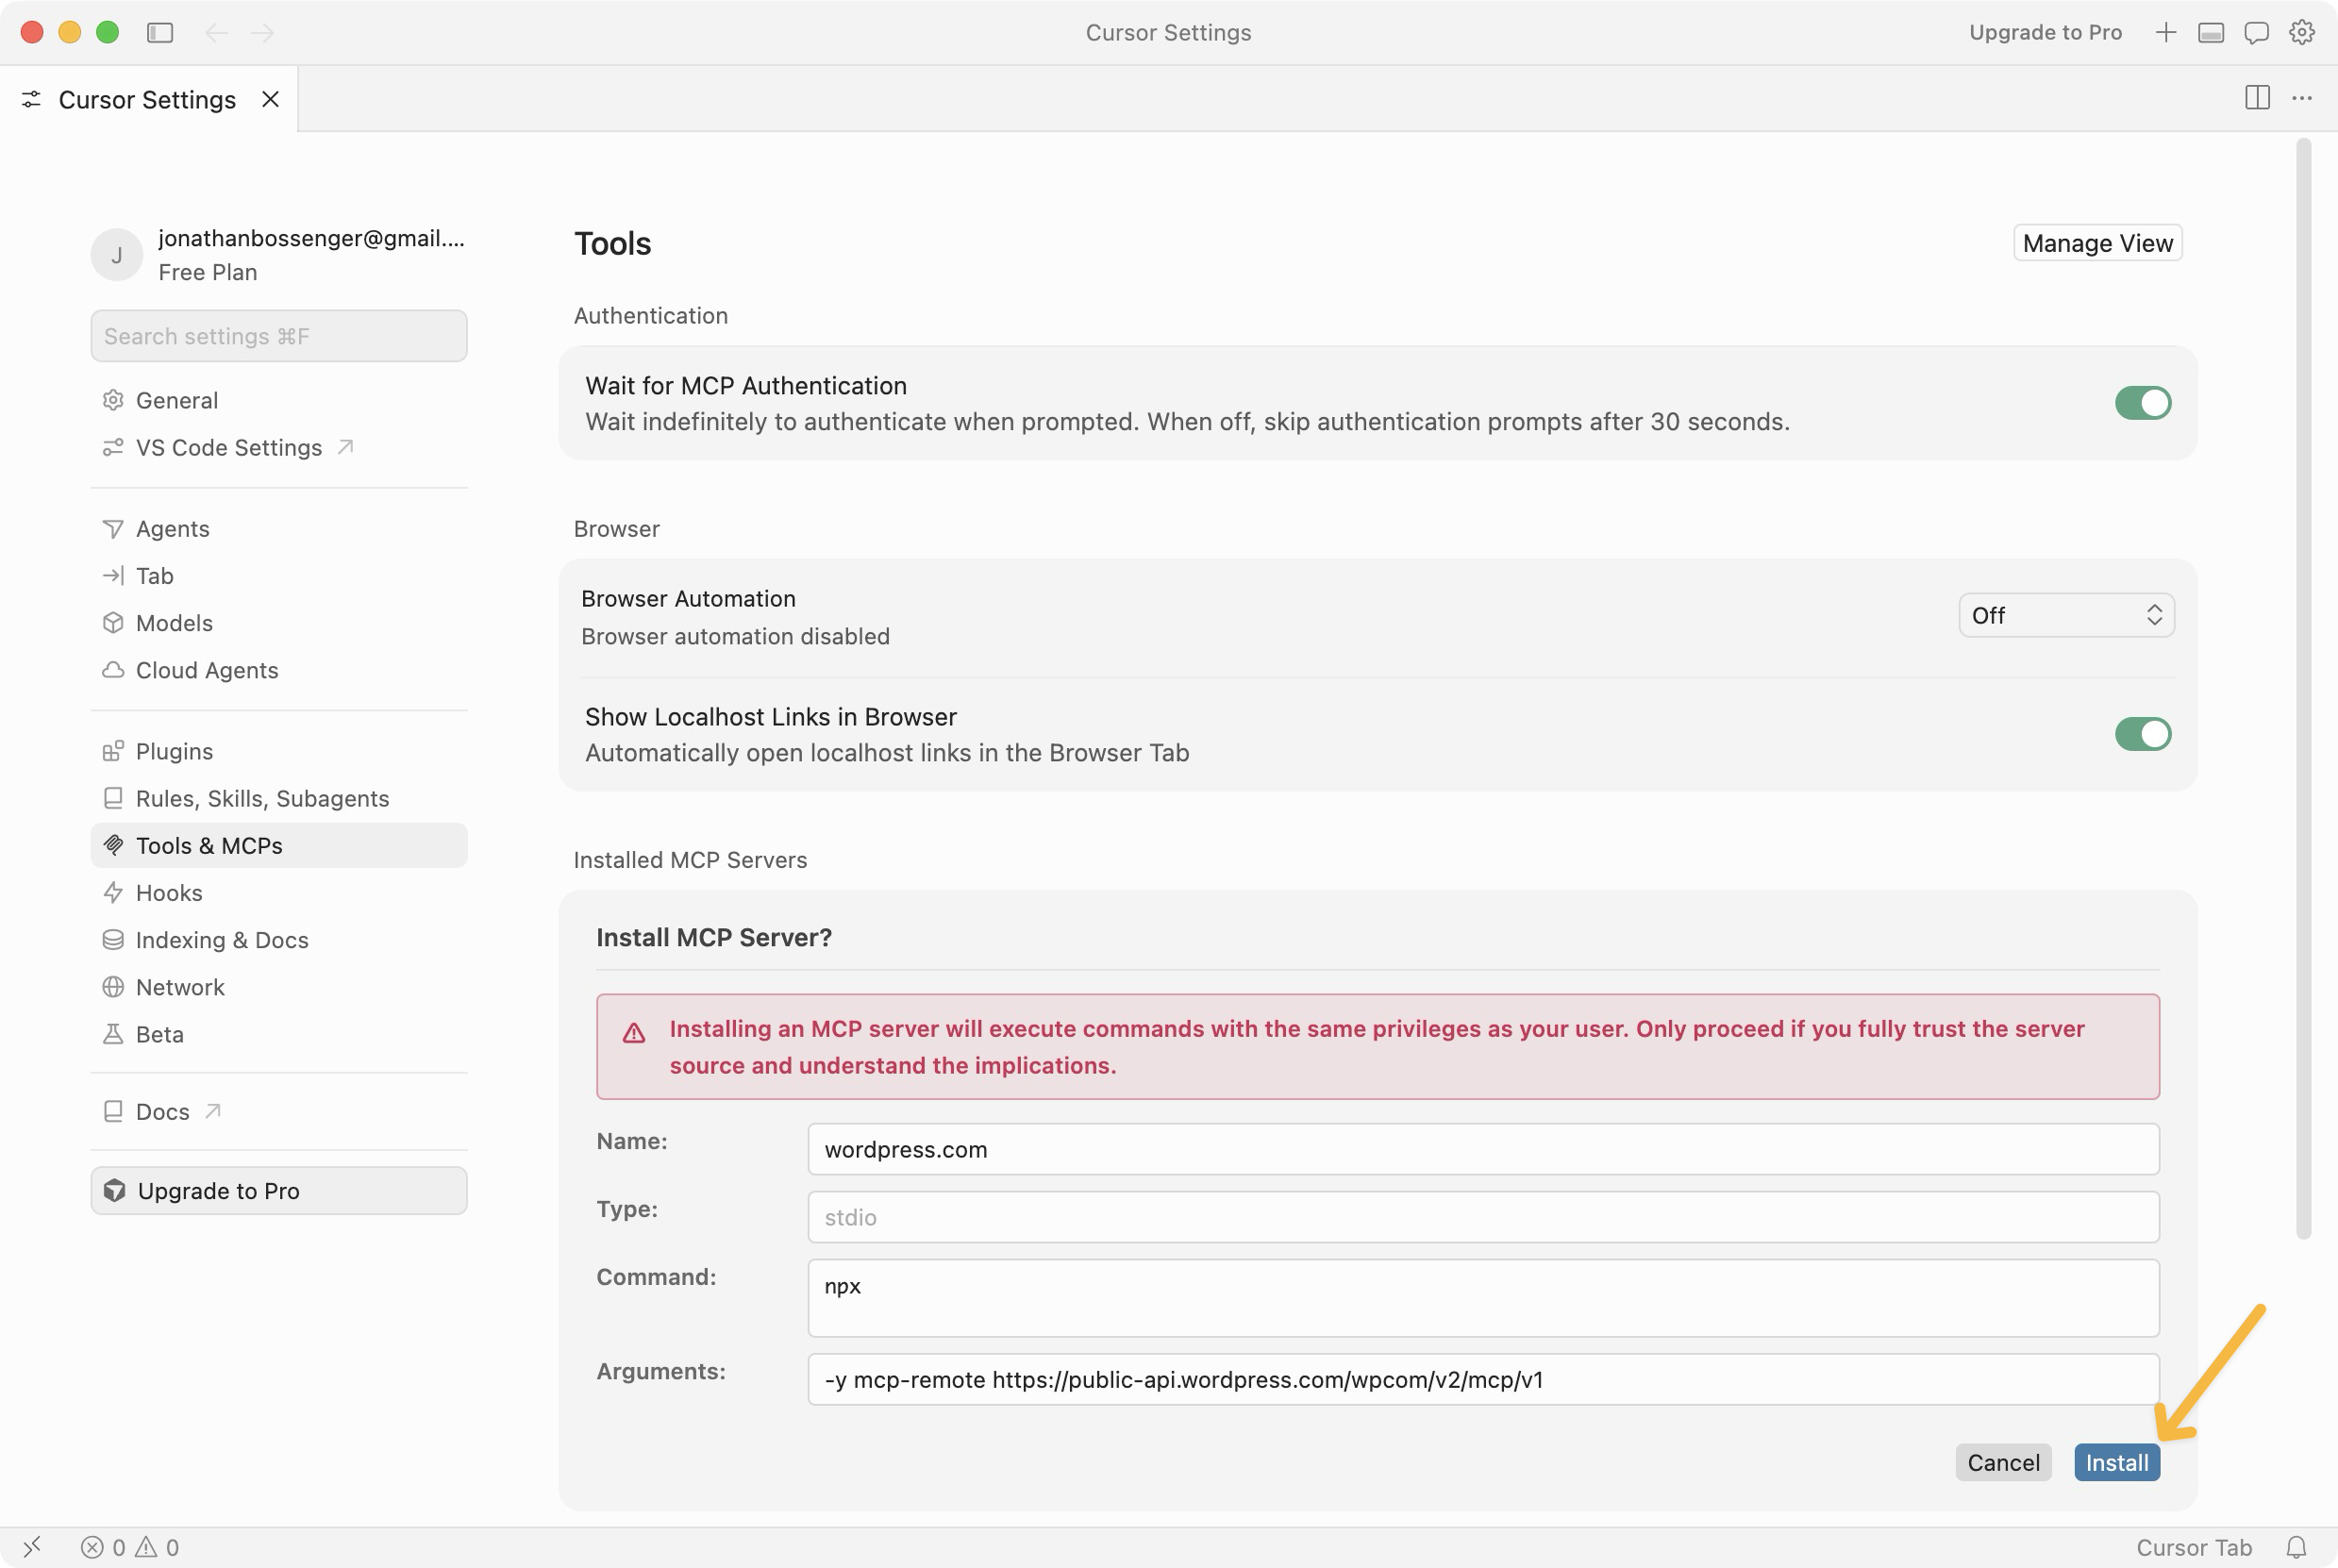
Task: Open new chat with the plus icon
Action: [x=2165, y=33]
